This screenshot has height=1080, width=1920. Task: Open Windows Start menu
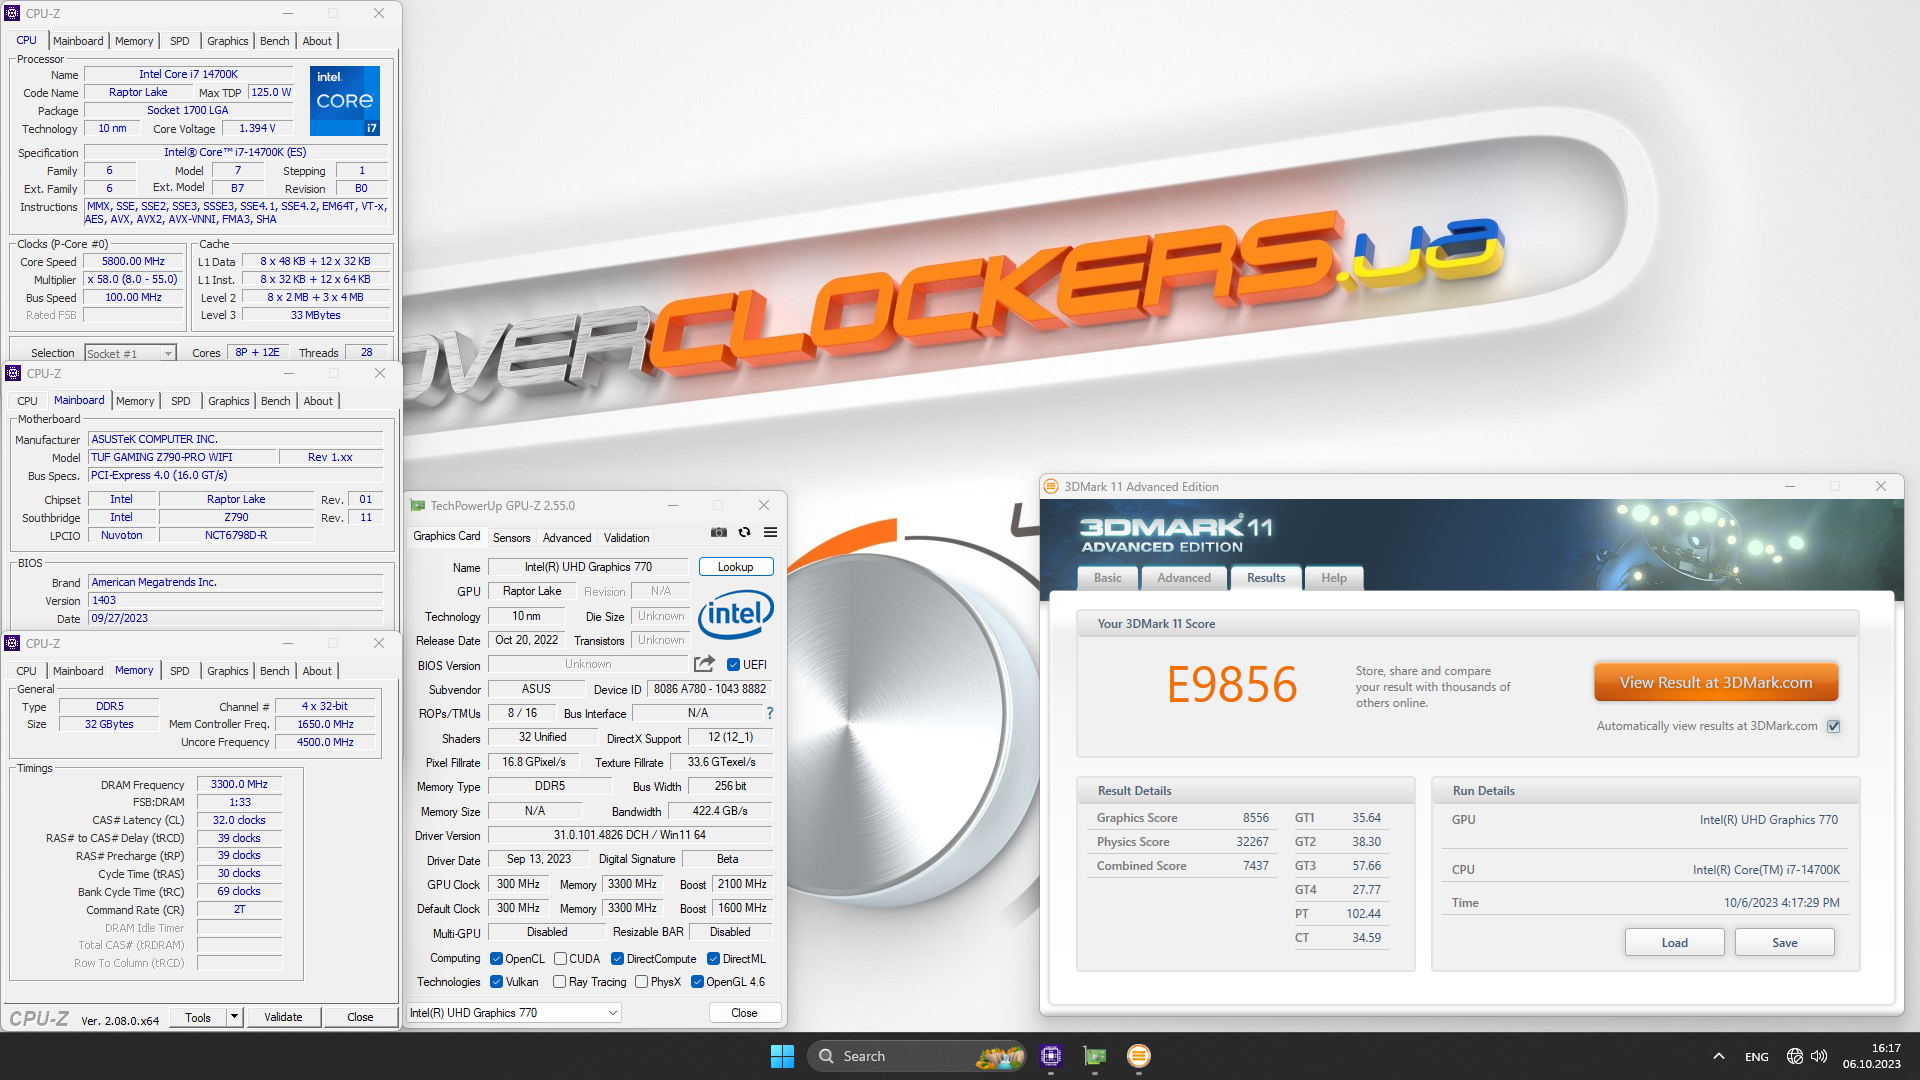tap(782, 1056)
